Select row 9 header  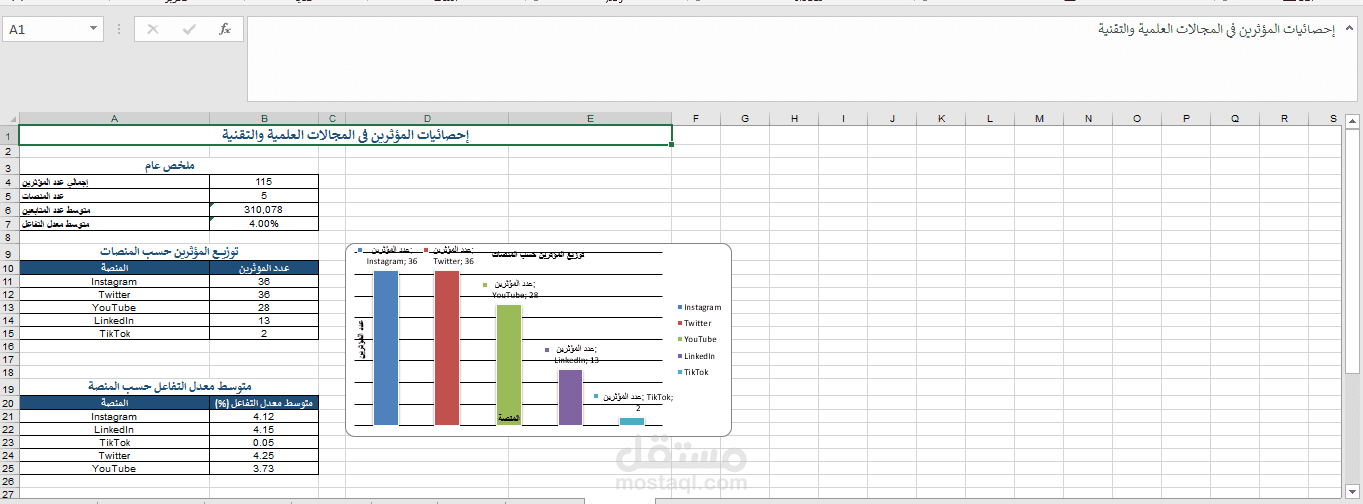click(9, 253)
